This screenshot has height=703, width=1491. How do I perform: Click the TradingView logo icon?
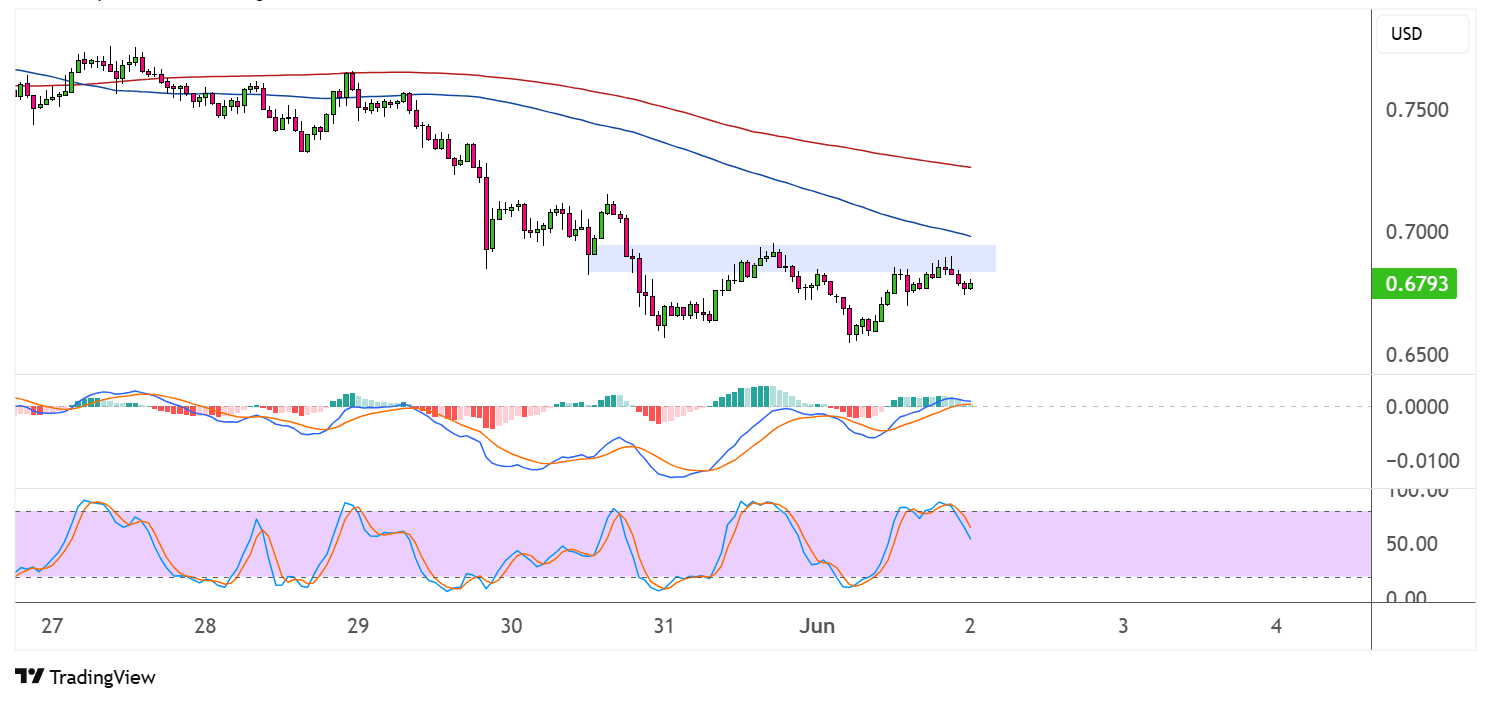(x=29, y=677)
